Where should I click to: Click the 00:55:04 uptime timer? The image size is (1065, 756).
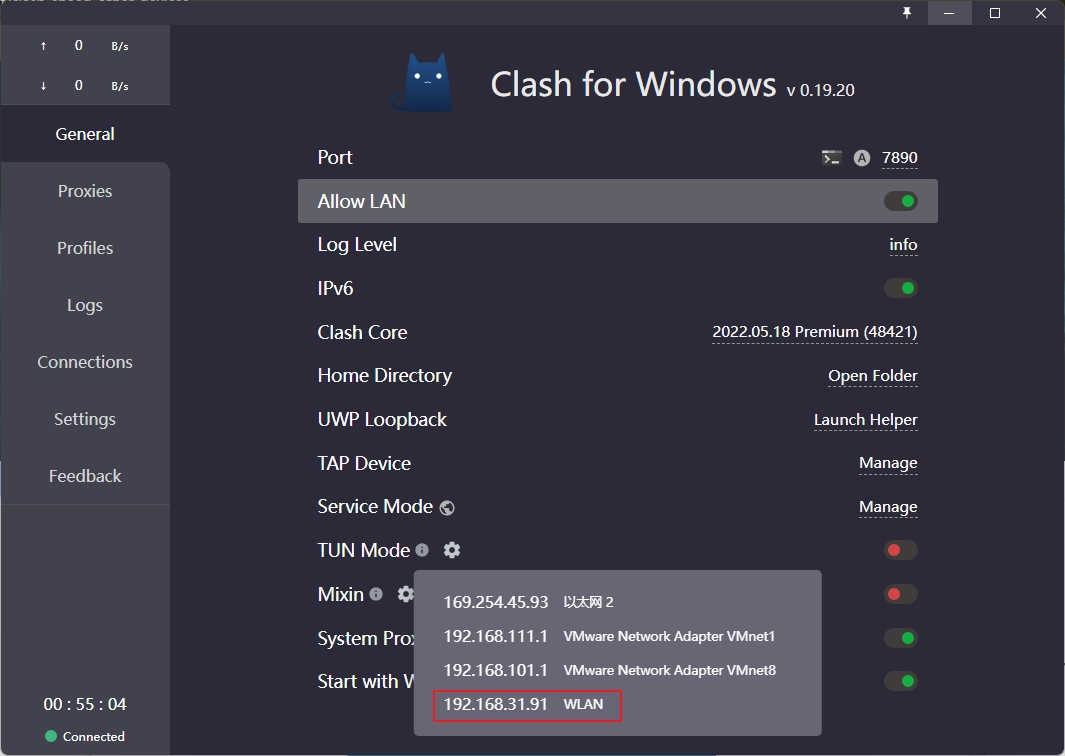coord(85,704)
